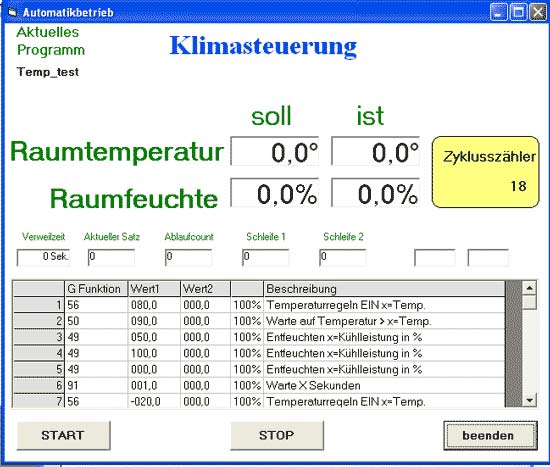Click the table scrollbar thumb

click(529, 302)
